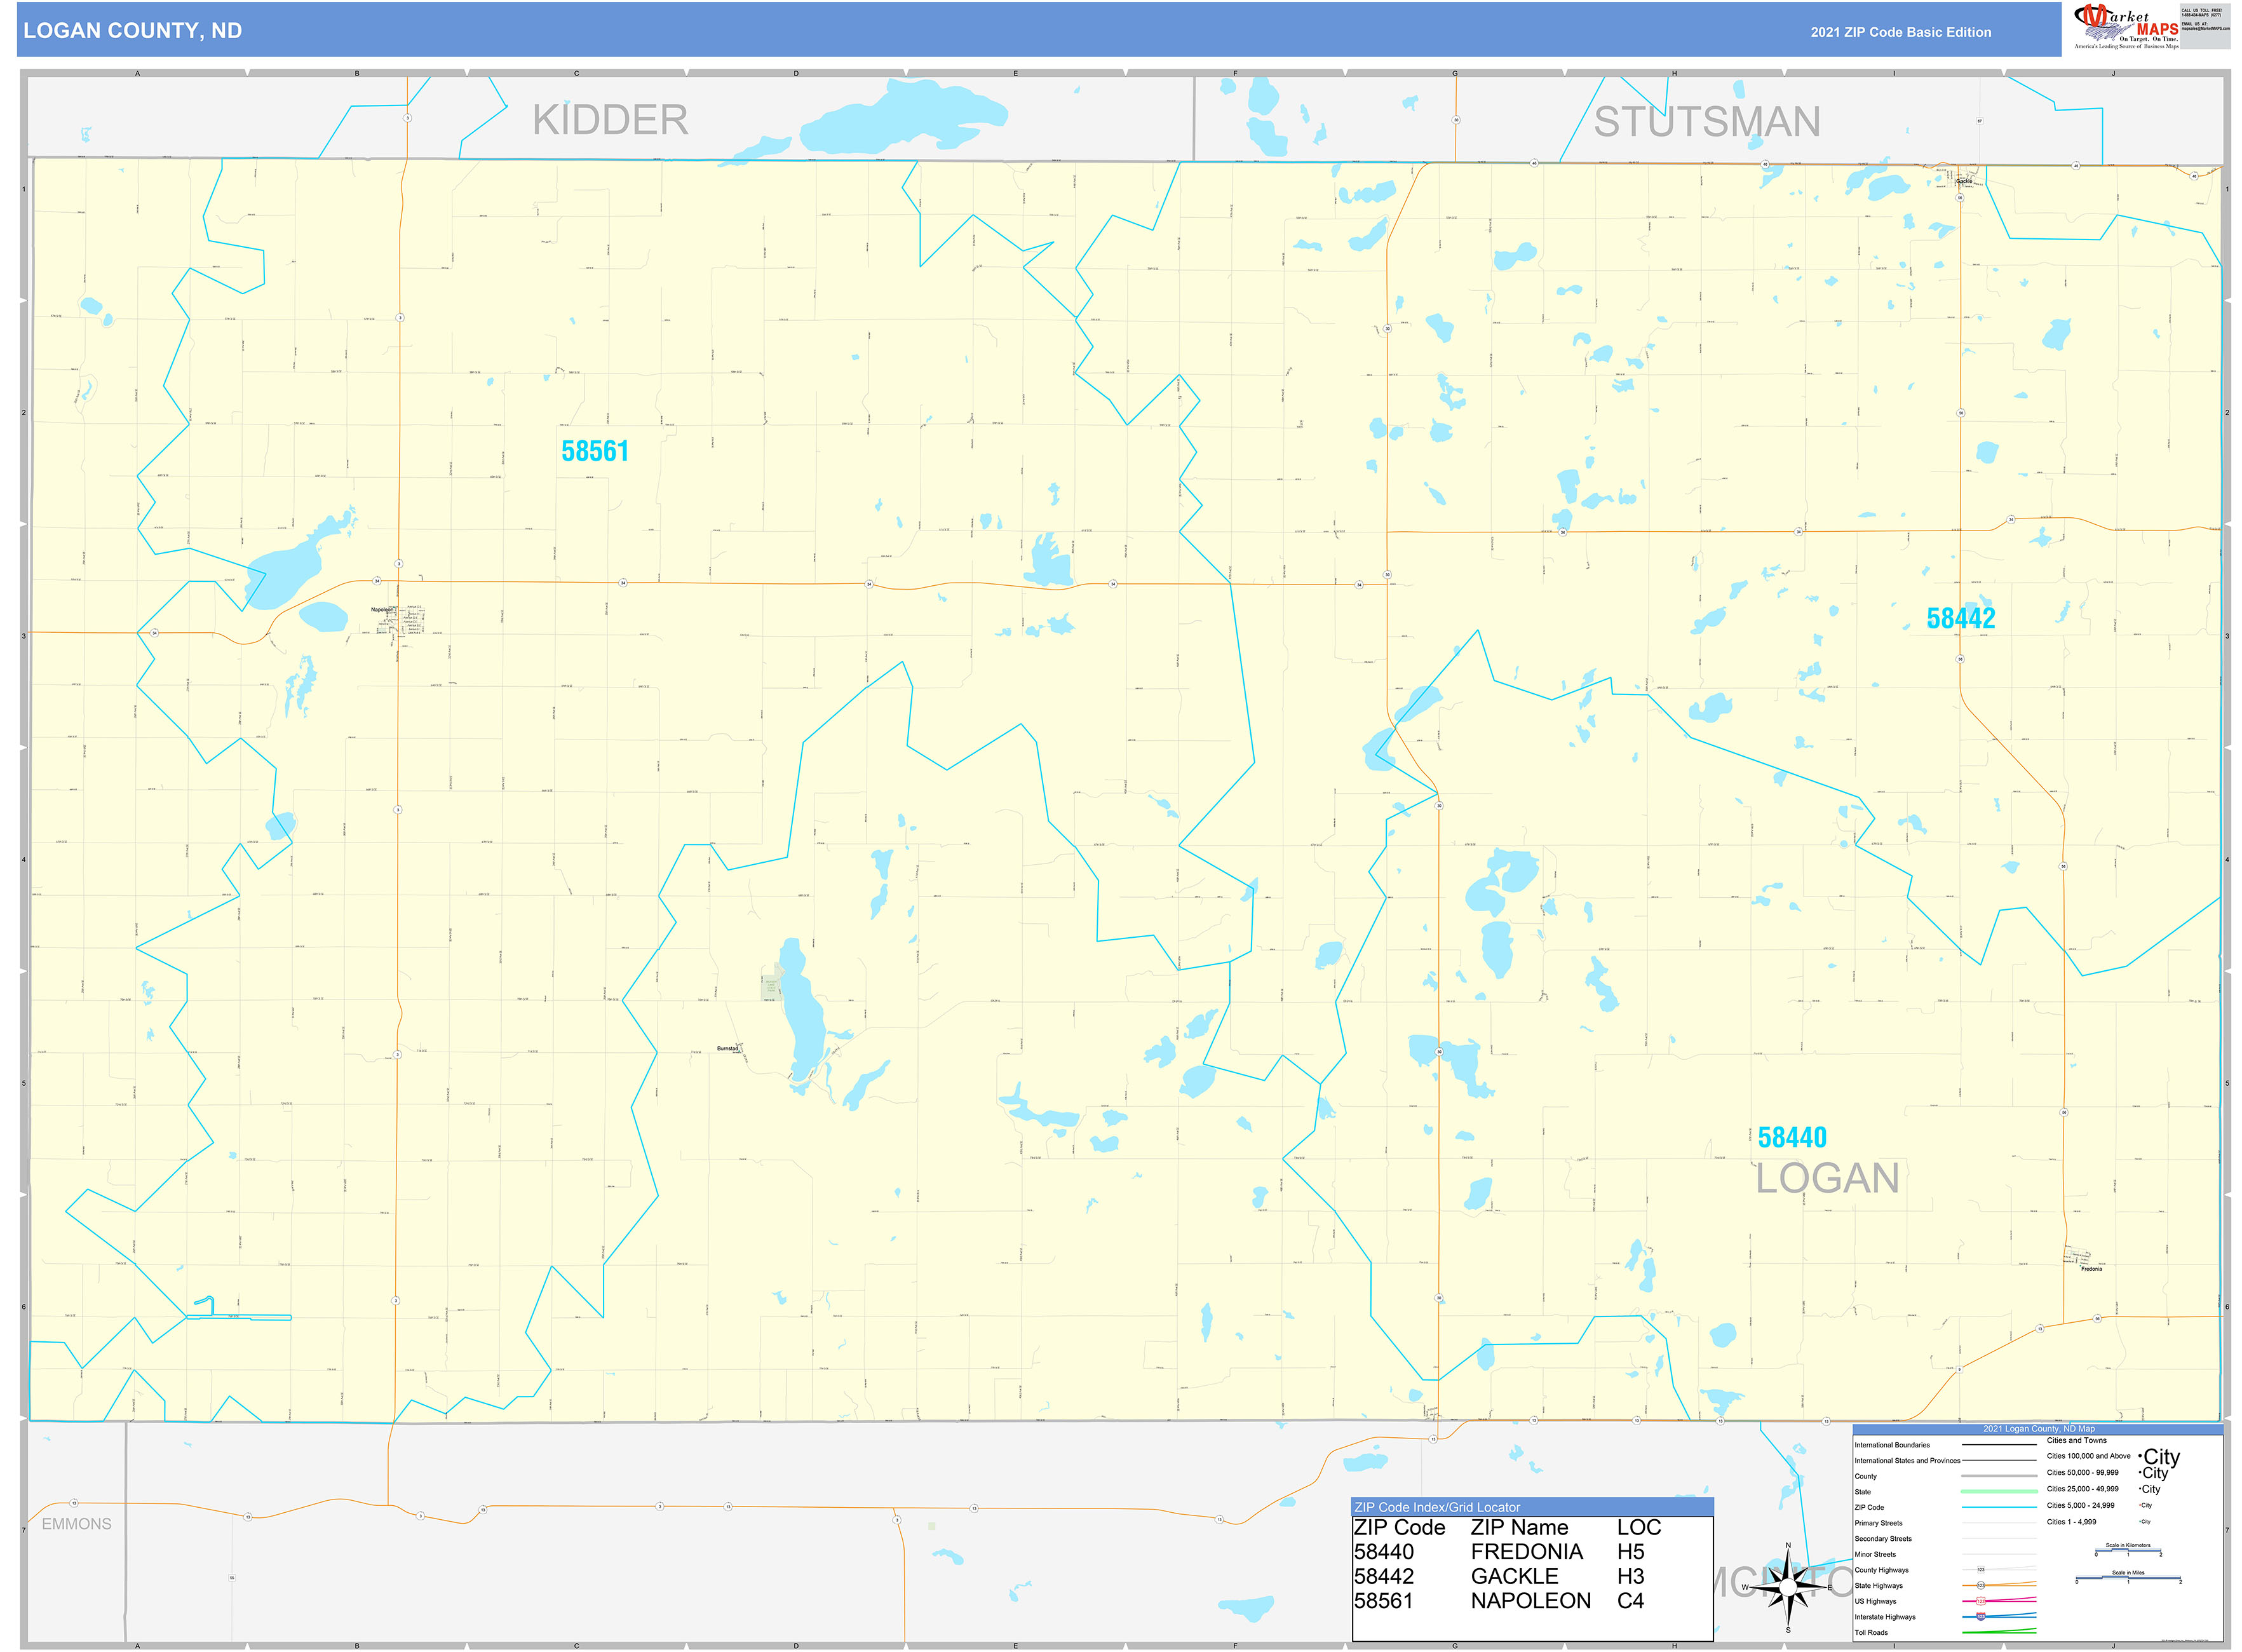
Task: Toggle the International Boundaries legend line
Action: (1999, 1445)
